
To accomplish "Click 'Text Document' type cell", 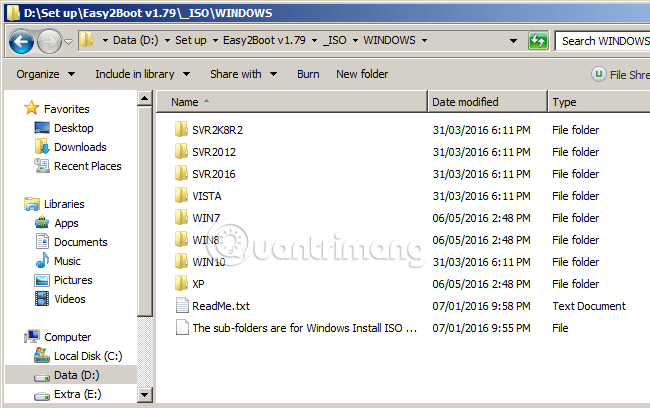I will [589, 306].
